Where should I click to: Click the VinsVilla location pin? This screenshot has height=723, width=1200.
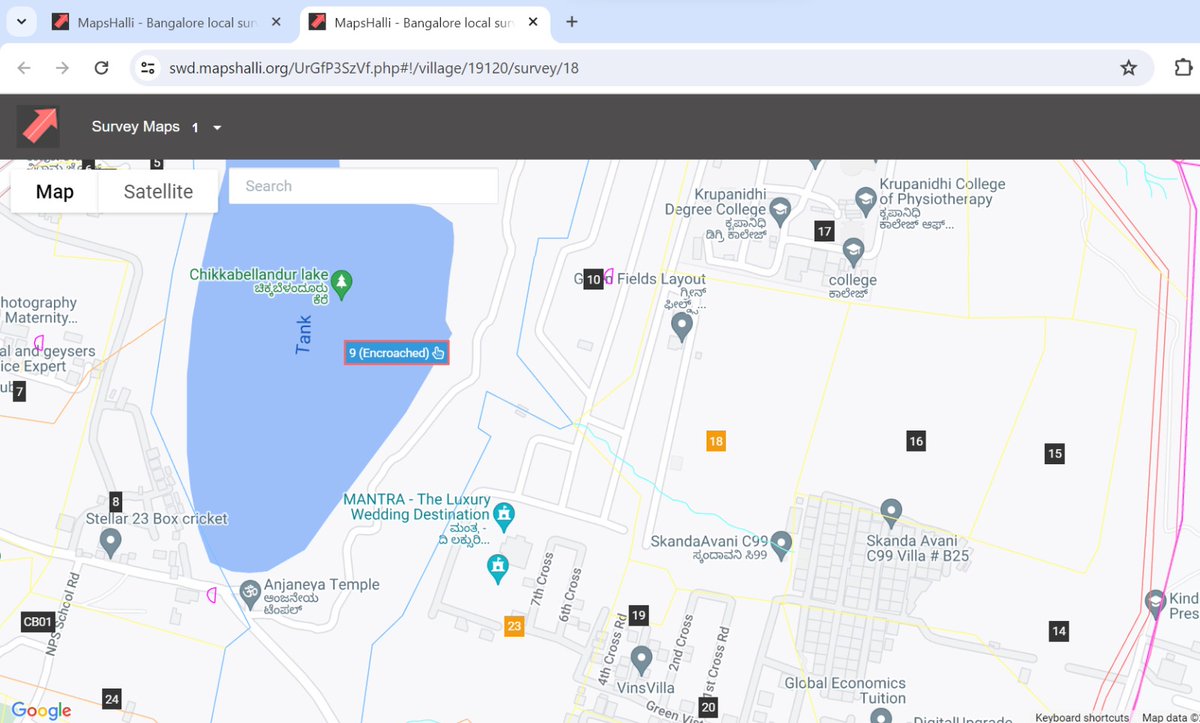642,659
